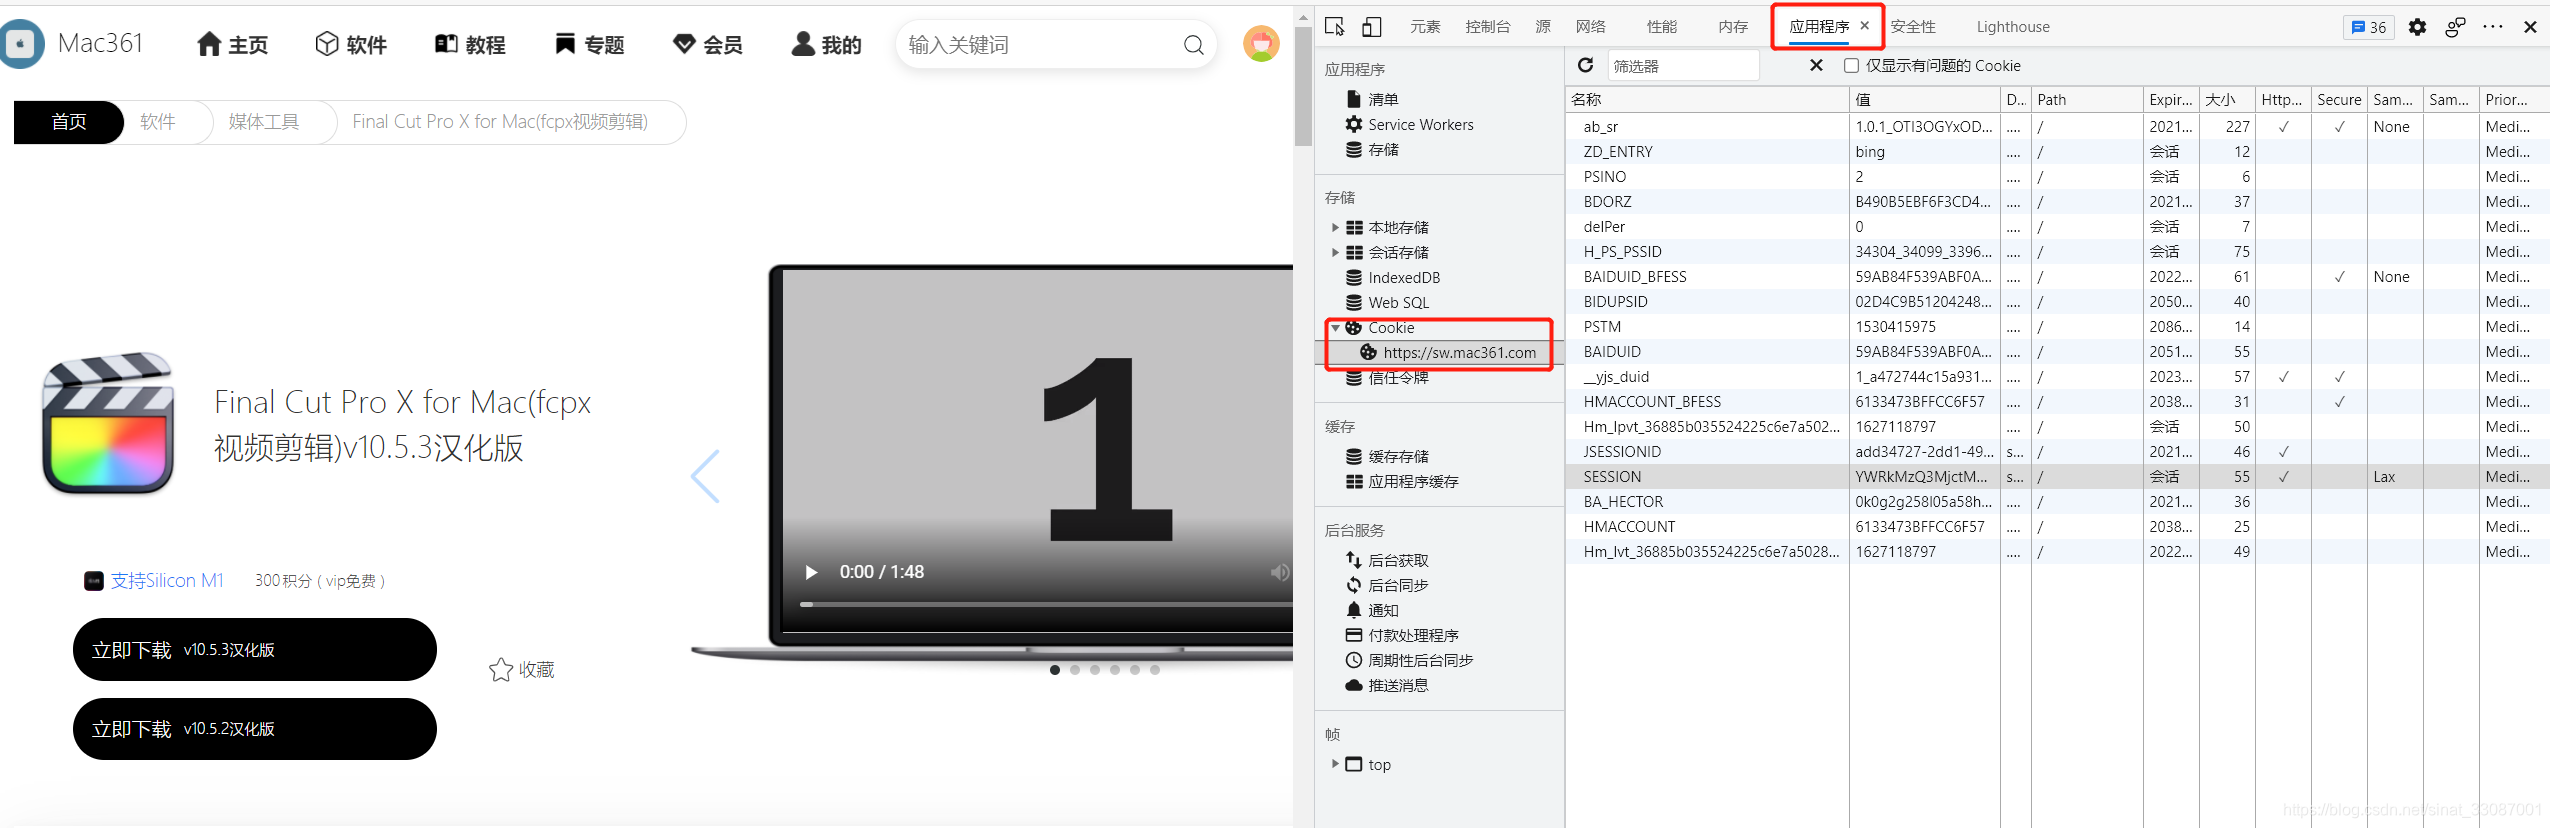Open 专题 in site navigation
This screenshot has height=828, width=2550.
(589, 45)
